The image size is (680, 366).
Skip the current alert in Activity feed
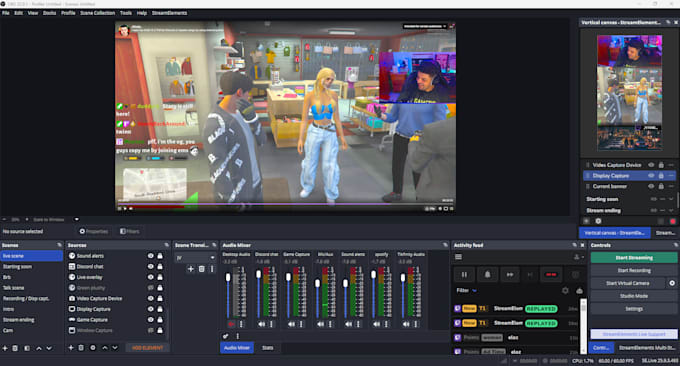click(x=510, y=274)
